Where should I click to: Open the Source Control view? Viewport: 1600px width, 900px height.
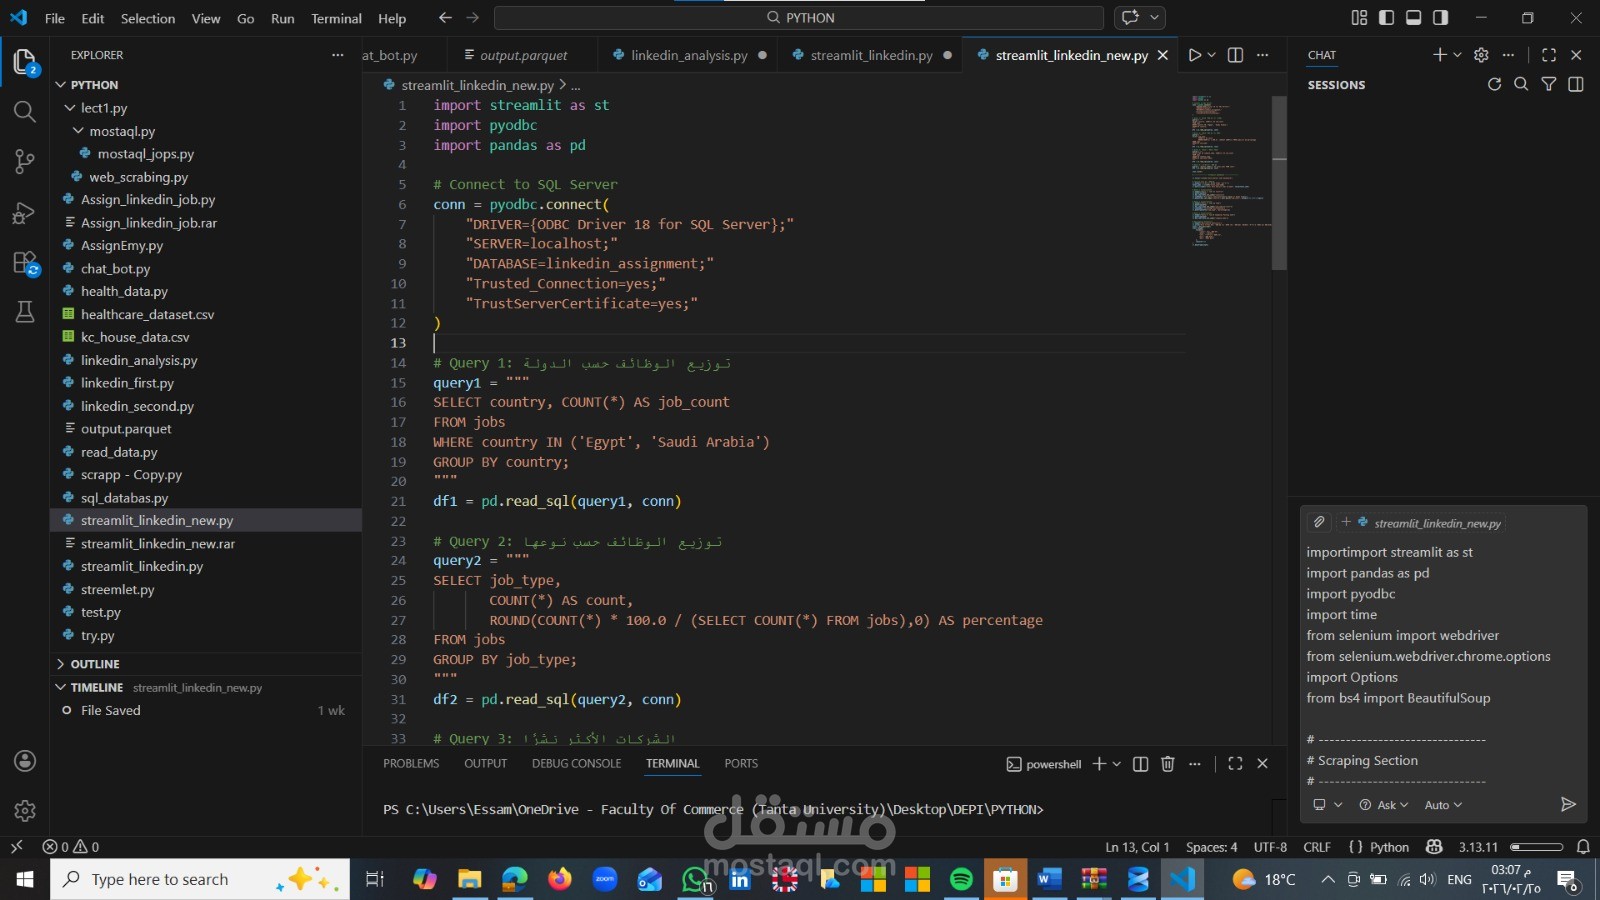[x=25, y=161]
